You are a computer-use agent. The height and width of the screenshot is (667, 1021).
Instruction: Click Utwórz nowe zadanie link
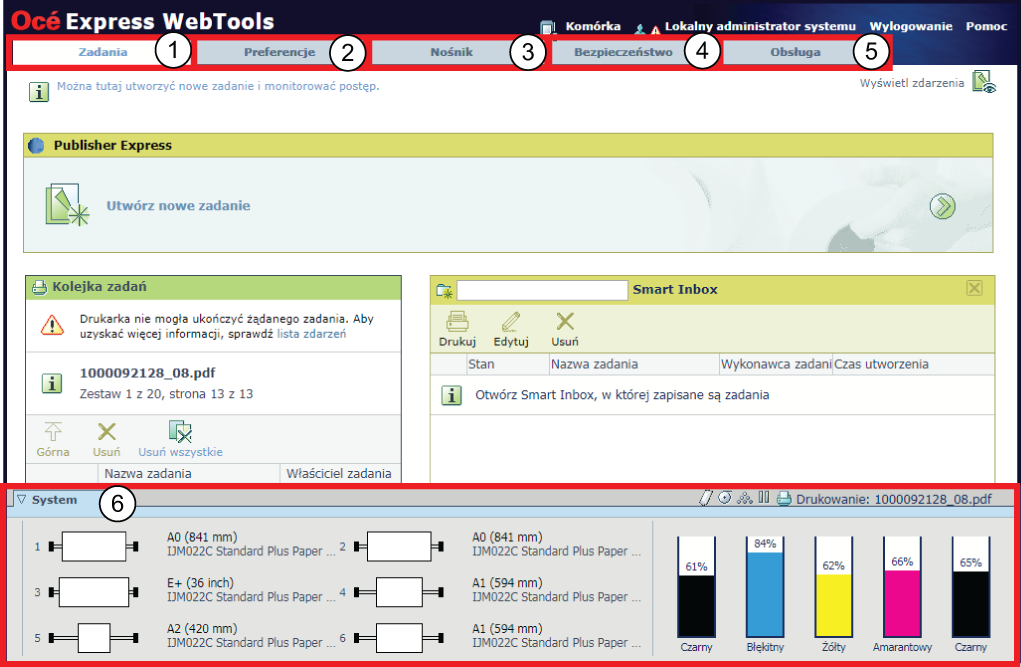[178, 205]
